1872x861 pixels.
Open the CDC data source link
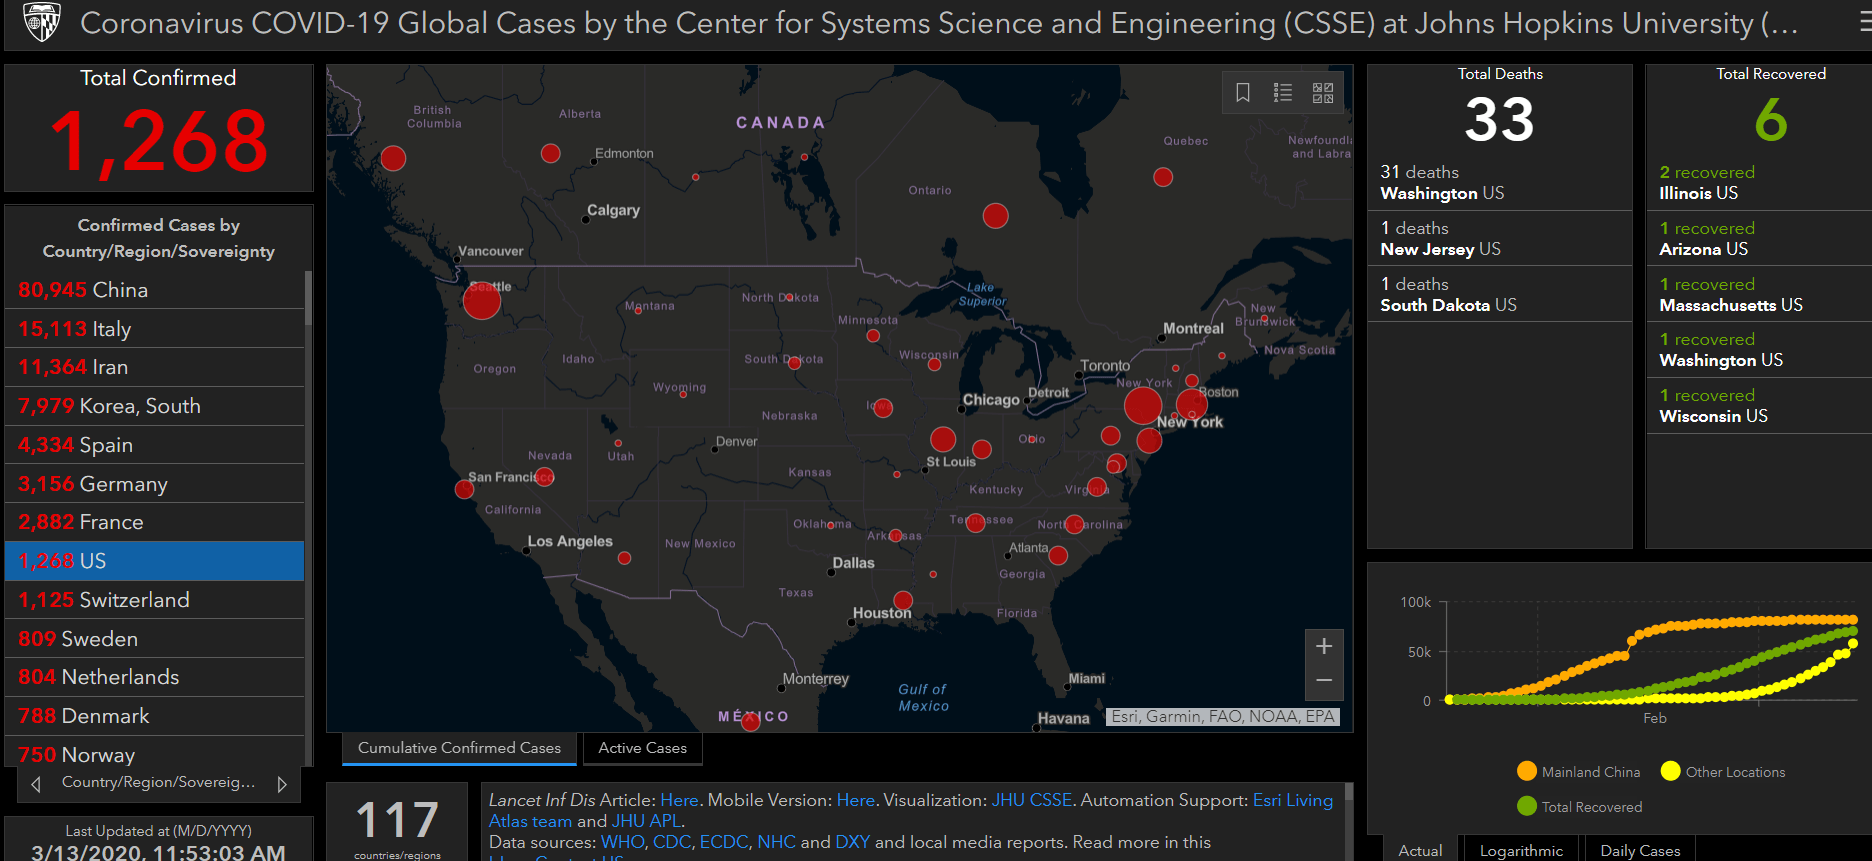click(x=671, y=842)
